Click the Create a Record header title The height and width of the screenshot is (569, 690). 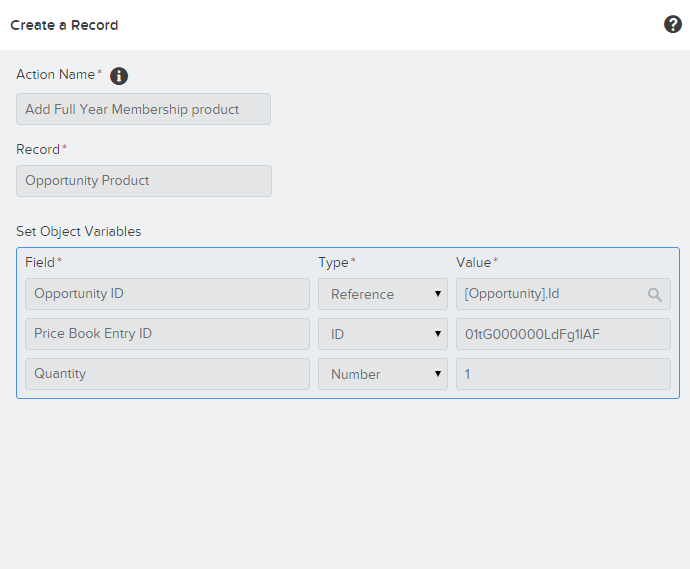click(64, 24)
